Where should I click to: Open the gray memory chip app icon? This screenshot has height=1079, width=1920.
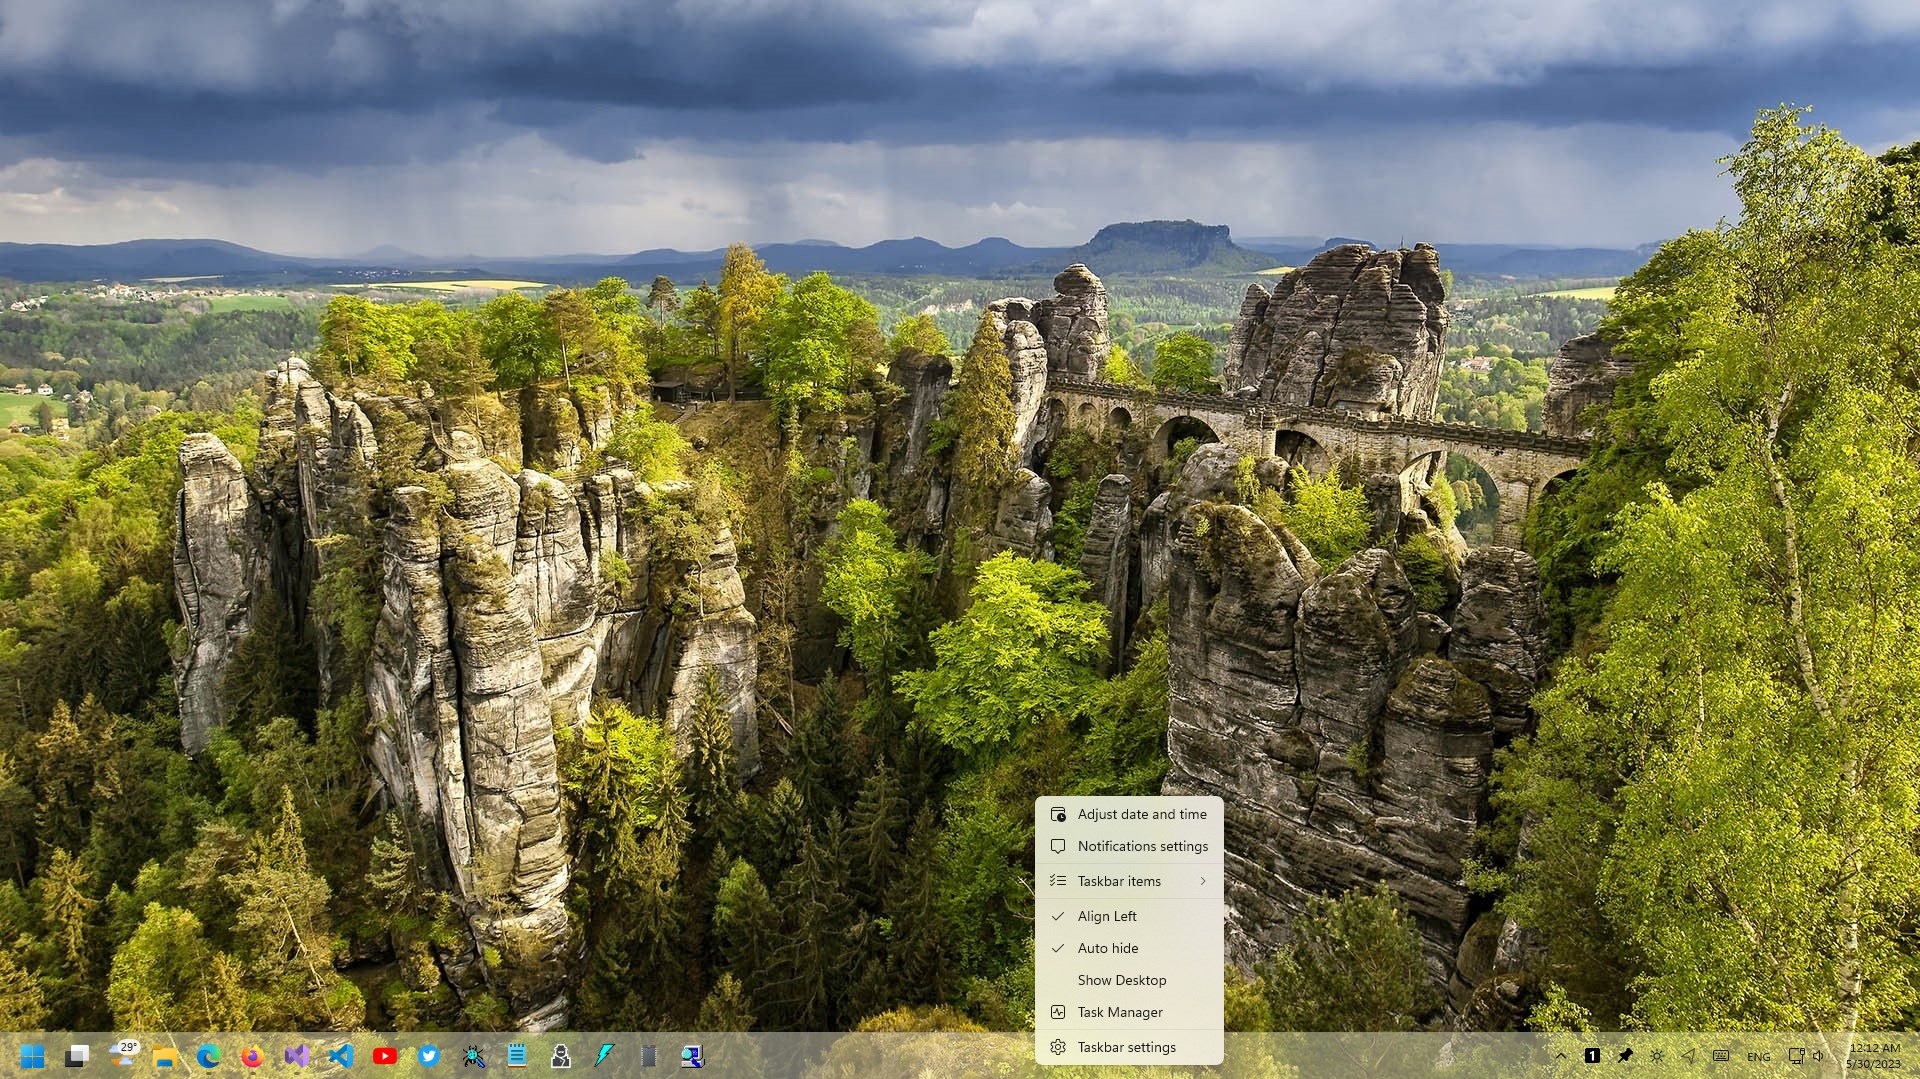tap(648, 1056)
